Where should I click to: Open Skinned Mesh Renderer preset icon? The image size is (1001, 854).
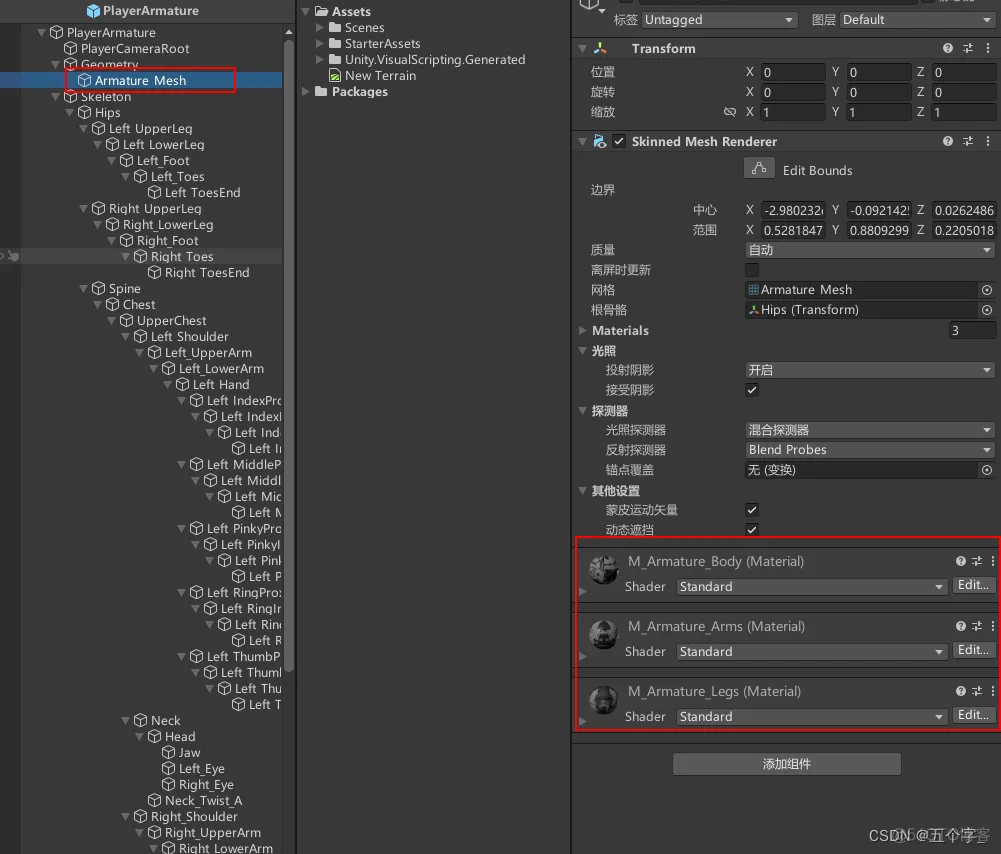pos(968,141)
